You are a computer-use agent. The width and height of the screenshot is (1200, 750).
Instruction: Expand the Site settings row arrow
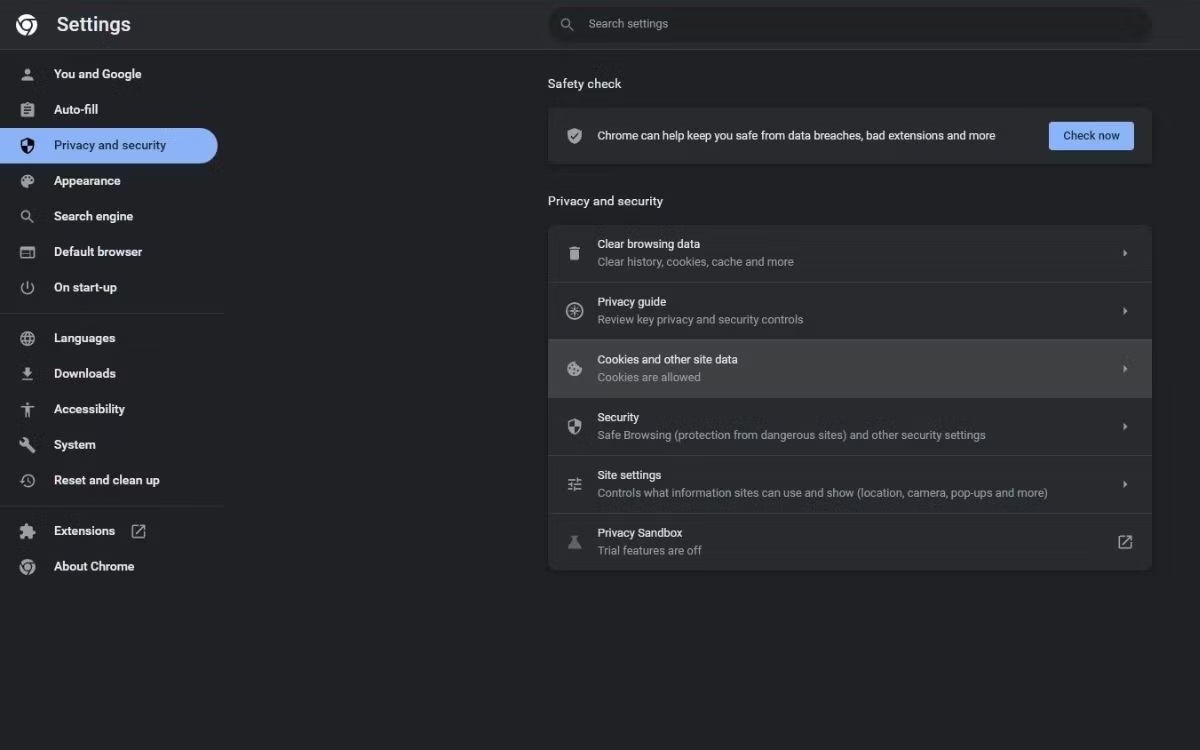coord(1125,484)
